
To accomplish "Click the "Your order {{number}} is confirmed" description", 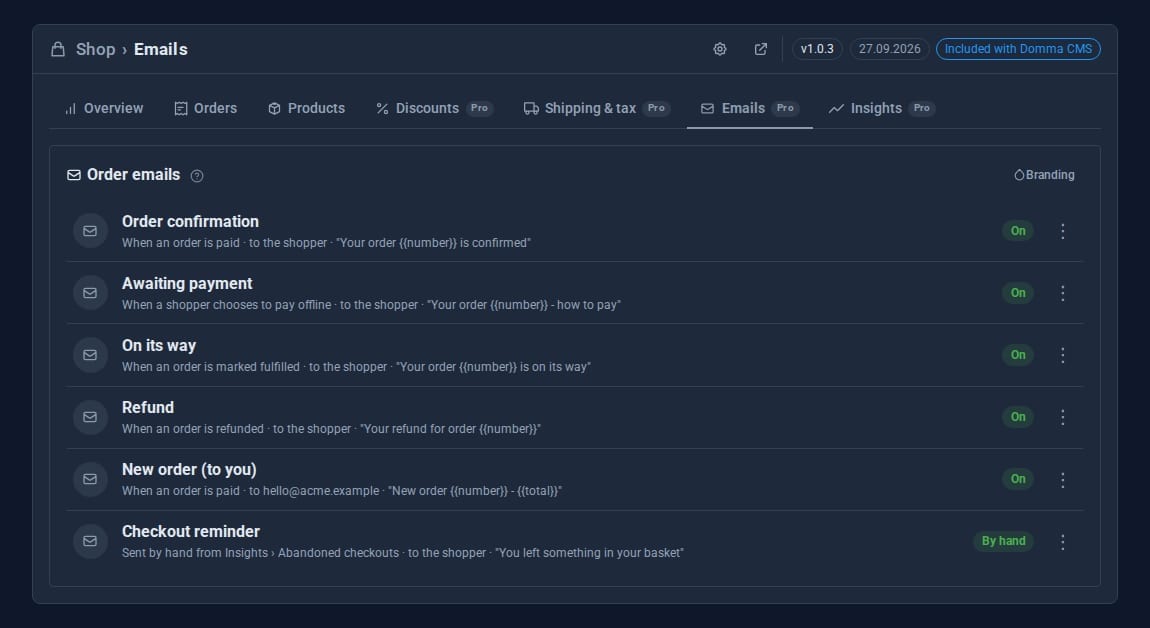I will (433, 243).
